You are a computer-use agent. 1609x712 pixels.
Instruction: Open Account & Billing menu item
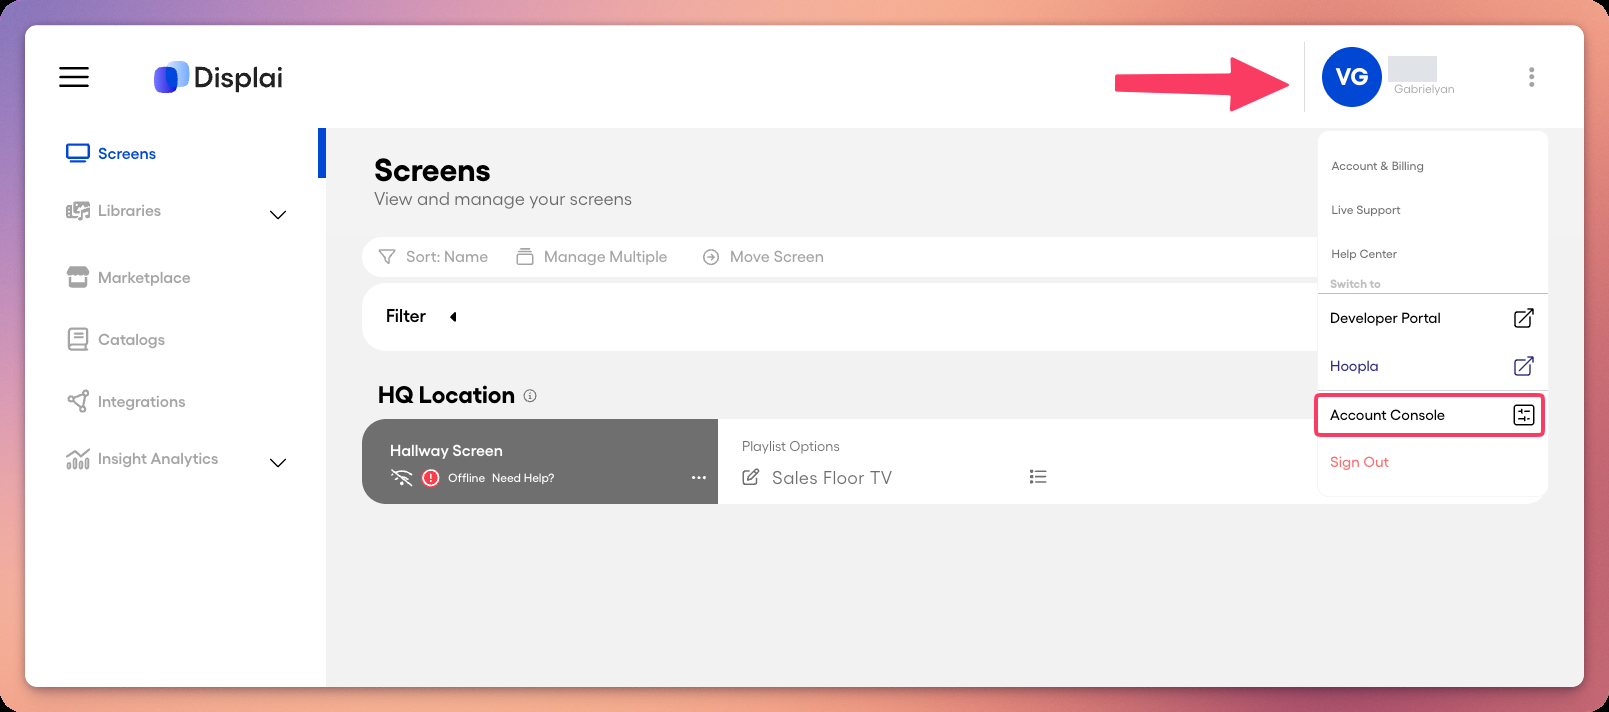tap(1378, 166)
